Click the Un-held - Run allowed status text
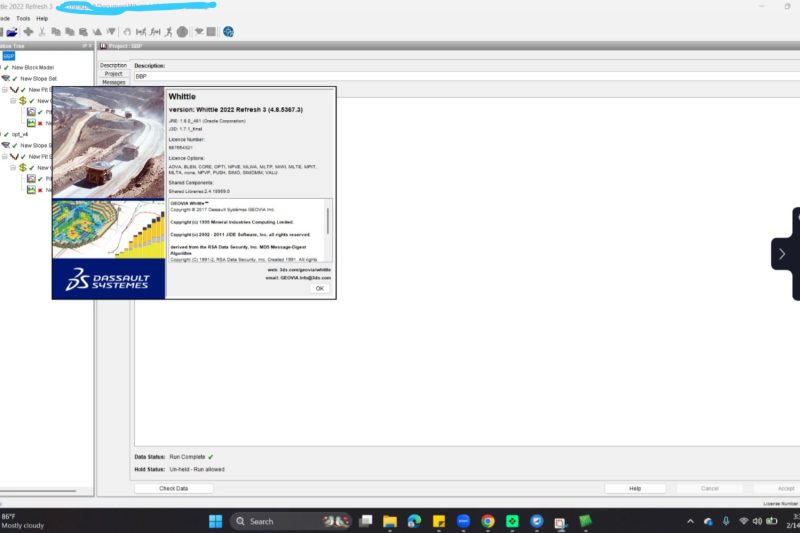Image resolution: width=800 pixels, height=533 pixels. [x=197, y=469]
